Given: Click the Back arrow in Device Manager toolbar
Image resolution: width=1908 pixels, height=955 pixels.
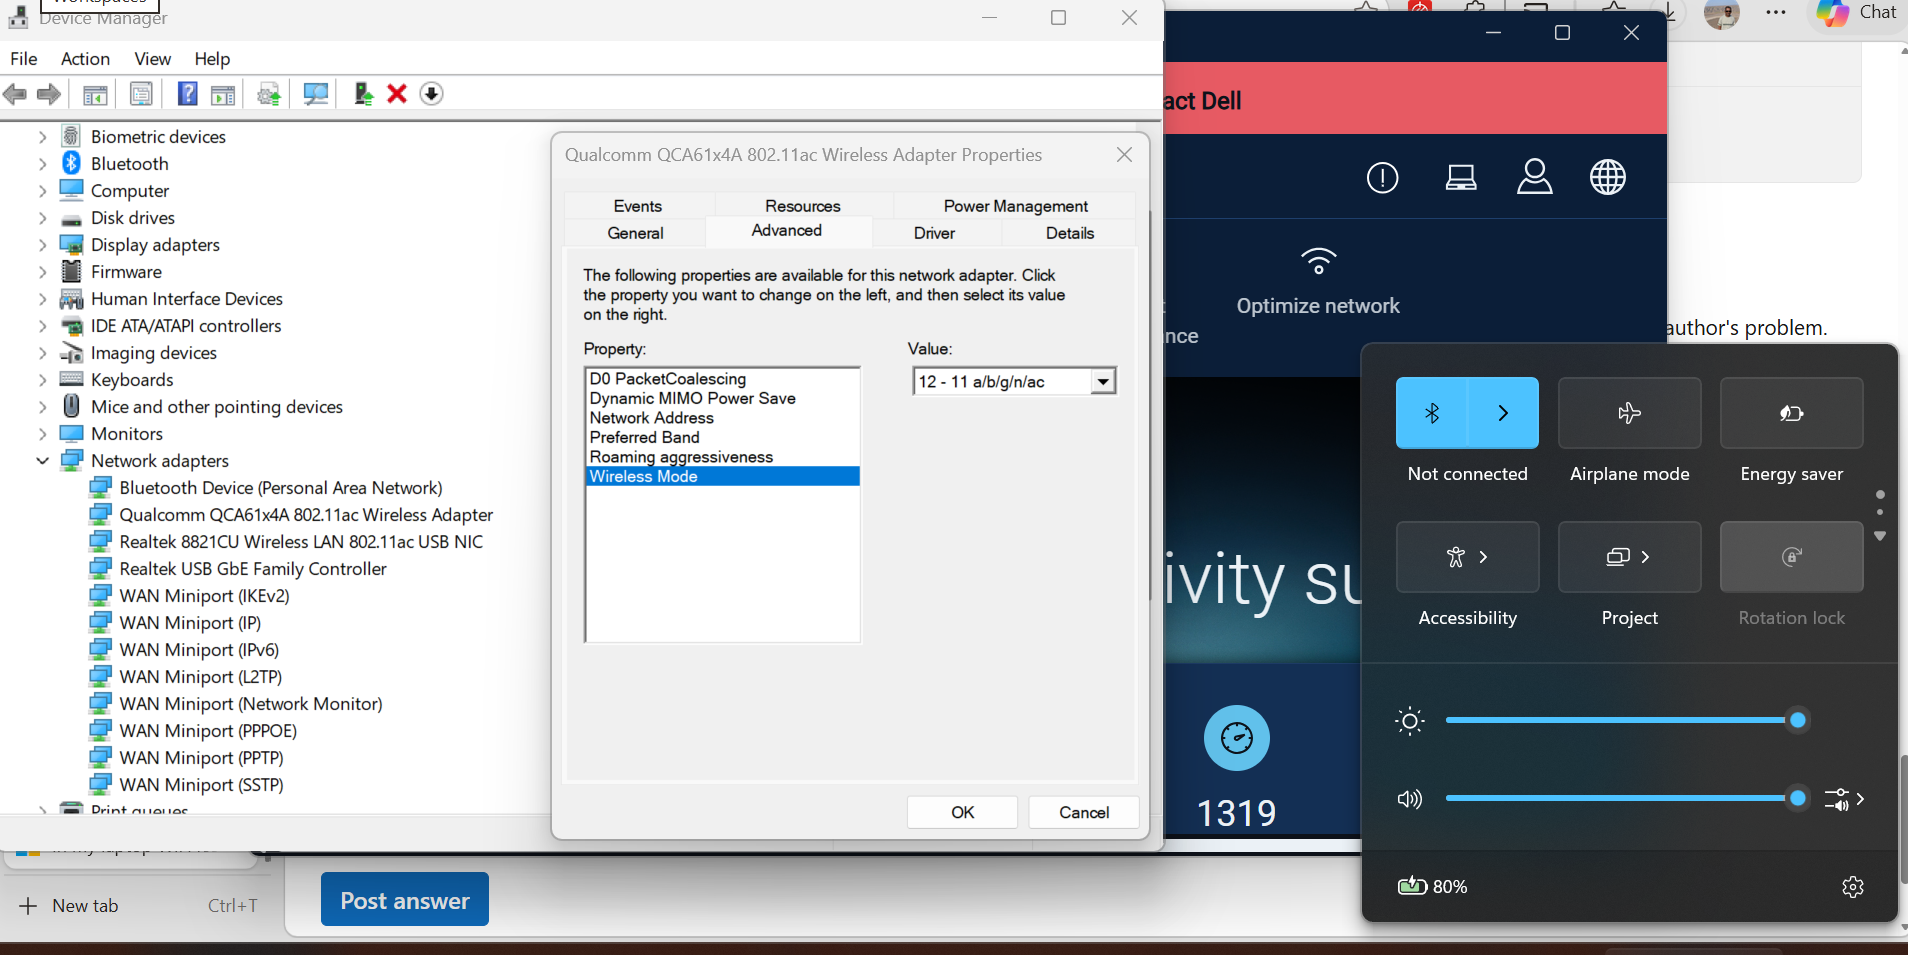Looking at the screenshot, I should (15, 94).
